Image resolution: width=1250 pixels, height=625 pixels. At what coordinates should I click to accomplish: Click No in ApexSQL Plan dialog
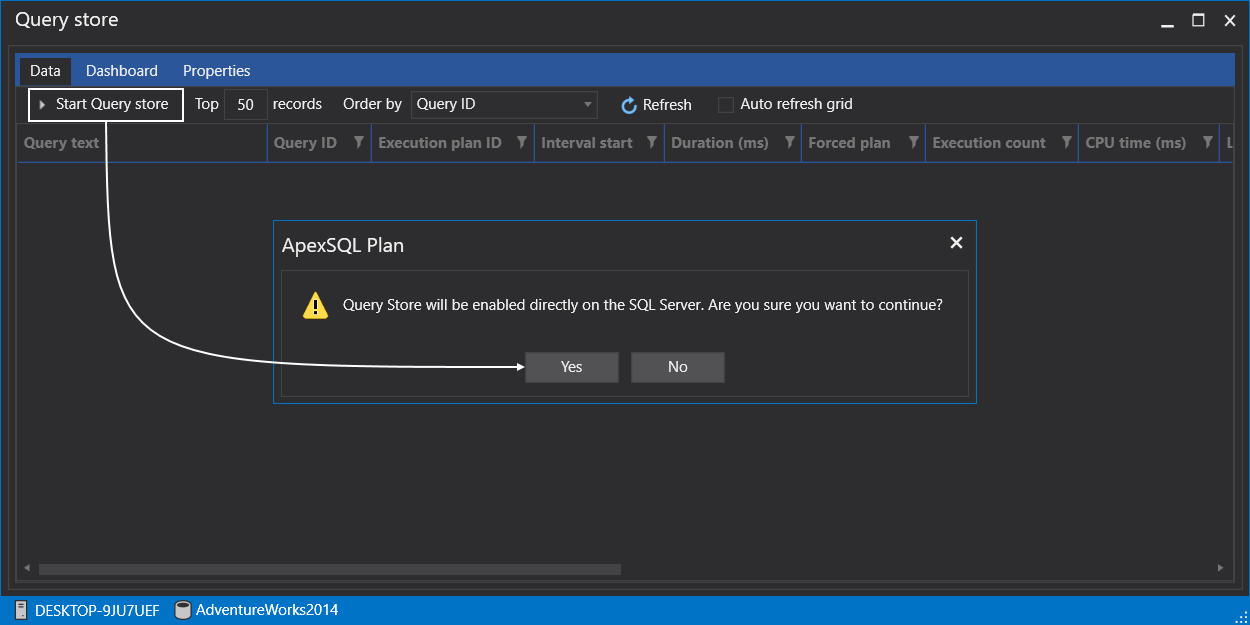coord(678,367)
